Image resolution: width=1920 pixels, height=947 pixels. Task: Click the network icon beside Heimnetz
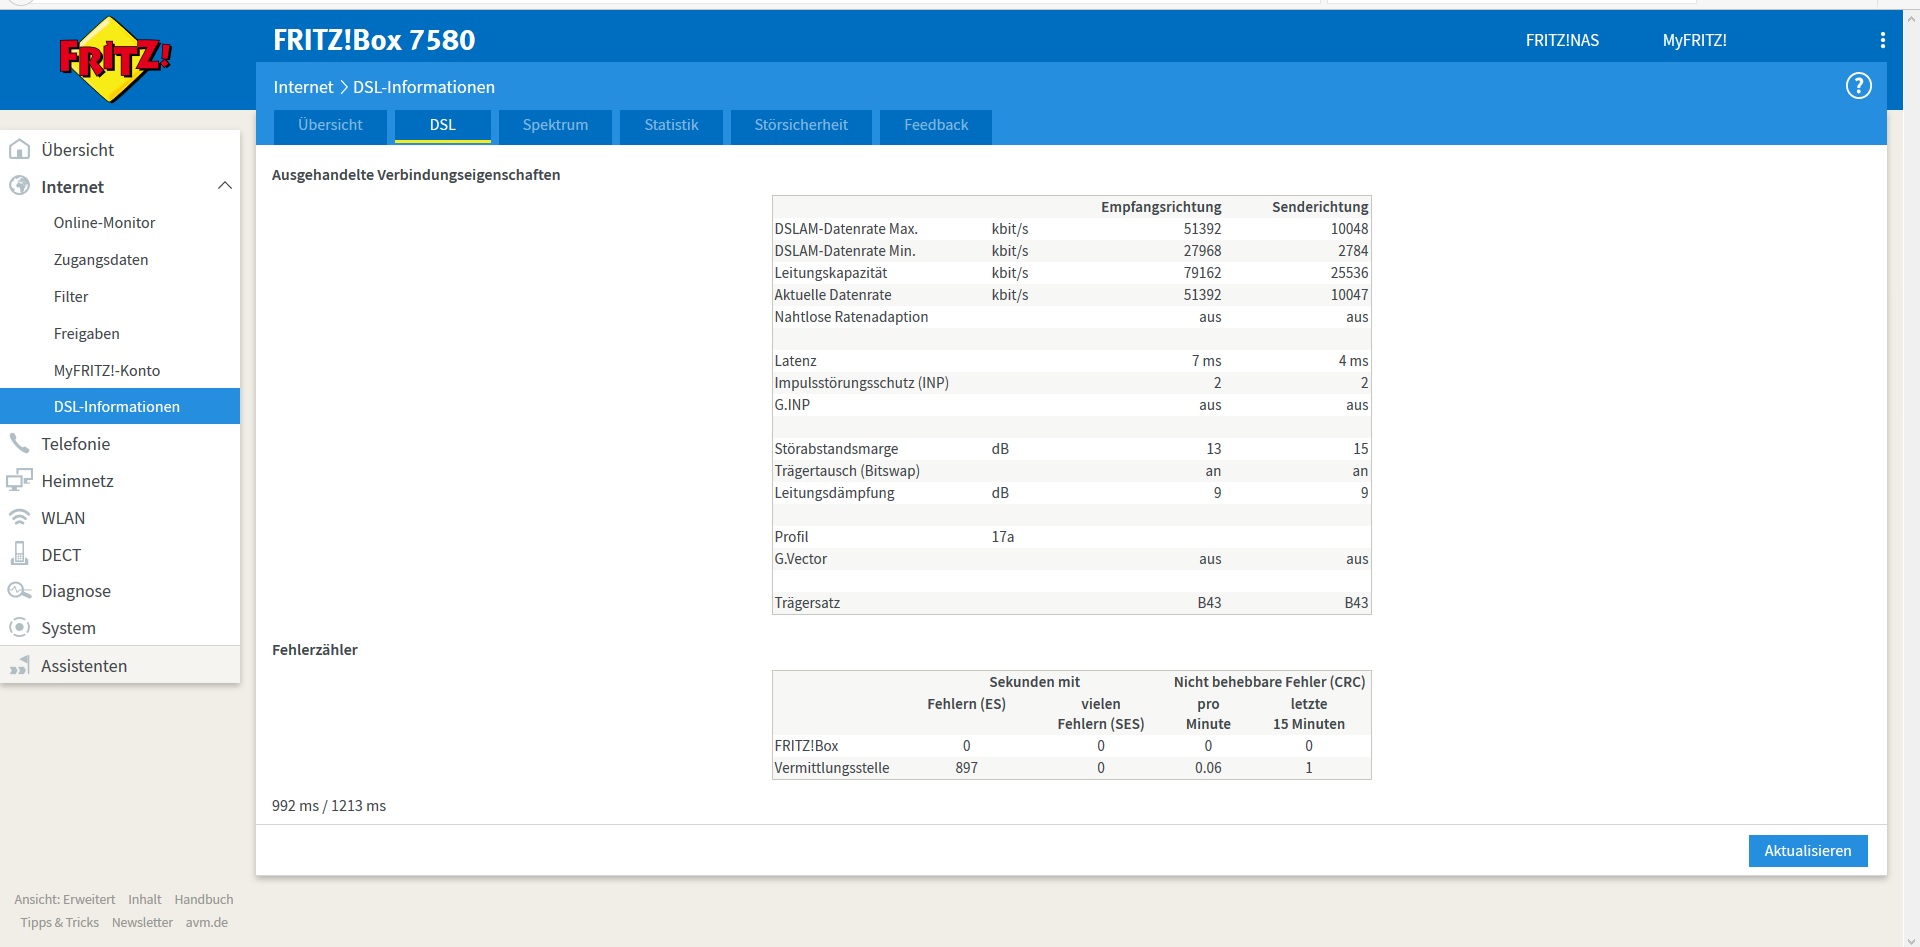[x=19, y=480]
